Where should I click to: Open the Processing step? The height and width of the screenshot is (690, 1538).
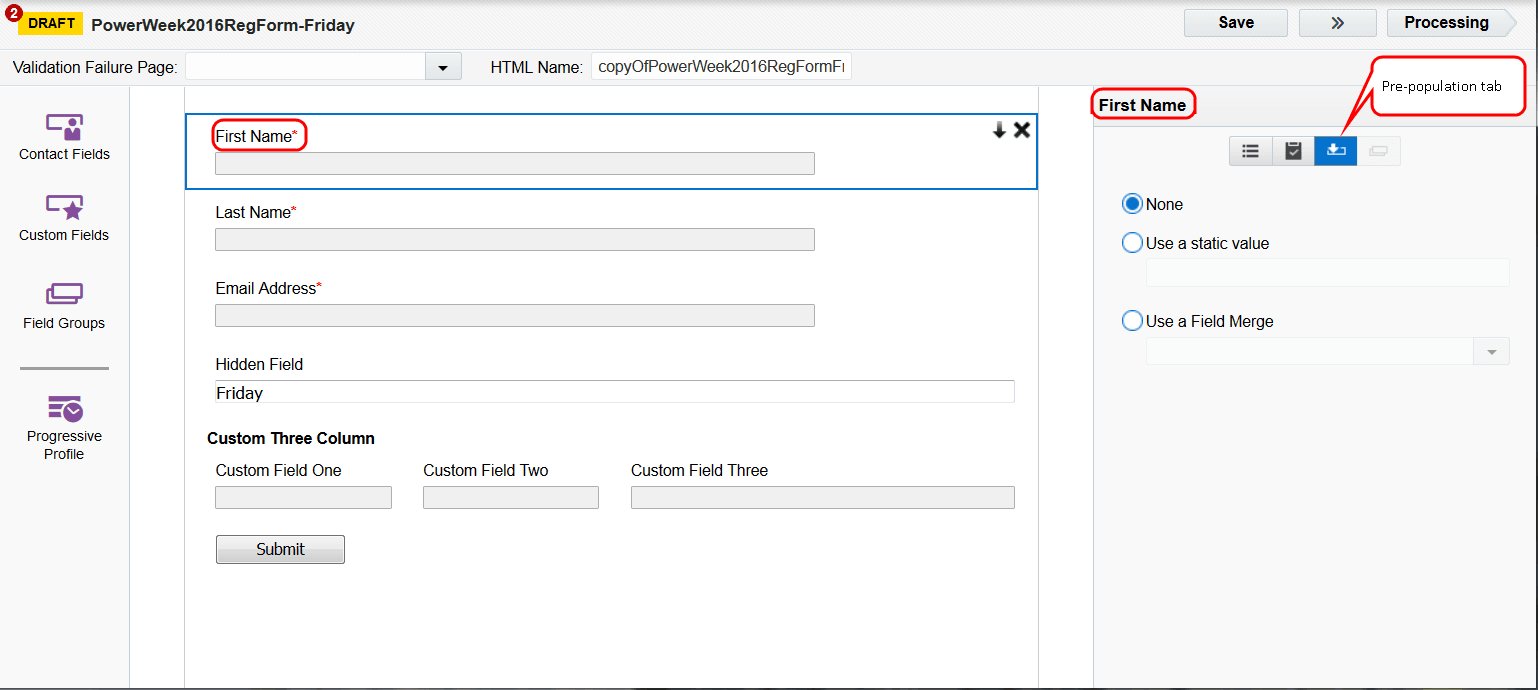(x=1446, y=22)
